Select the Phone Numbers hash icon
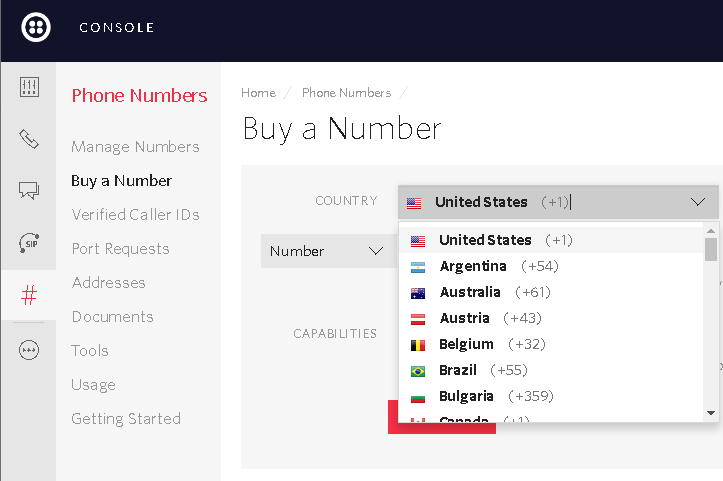This screenshot has height=481, width=723. tap(29, 295)
